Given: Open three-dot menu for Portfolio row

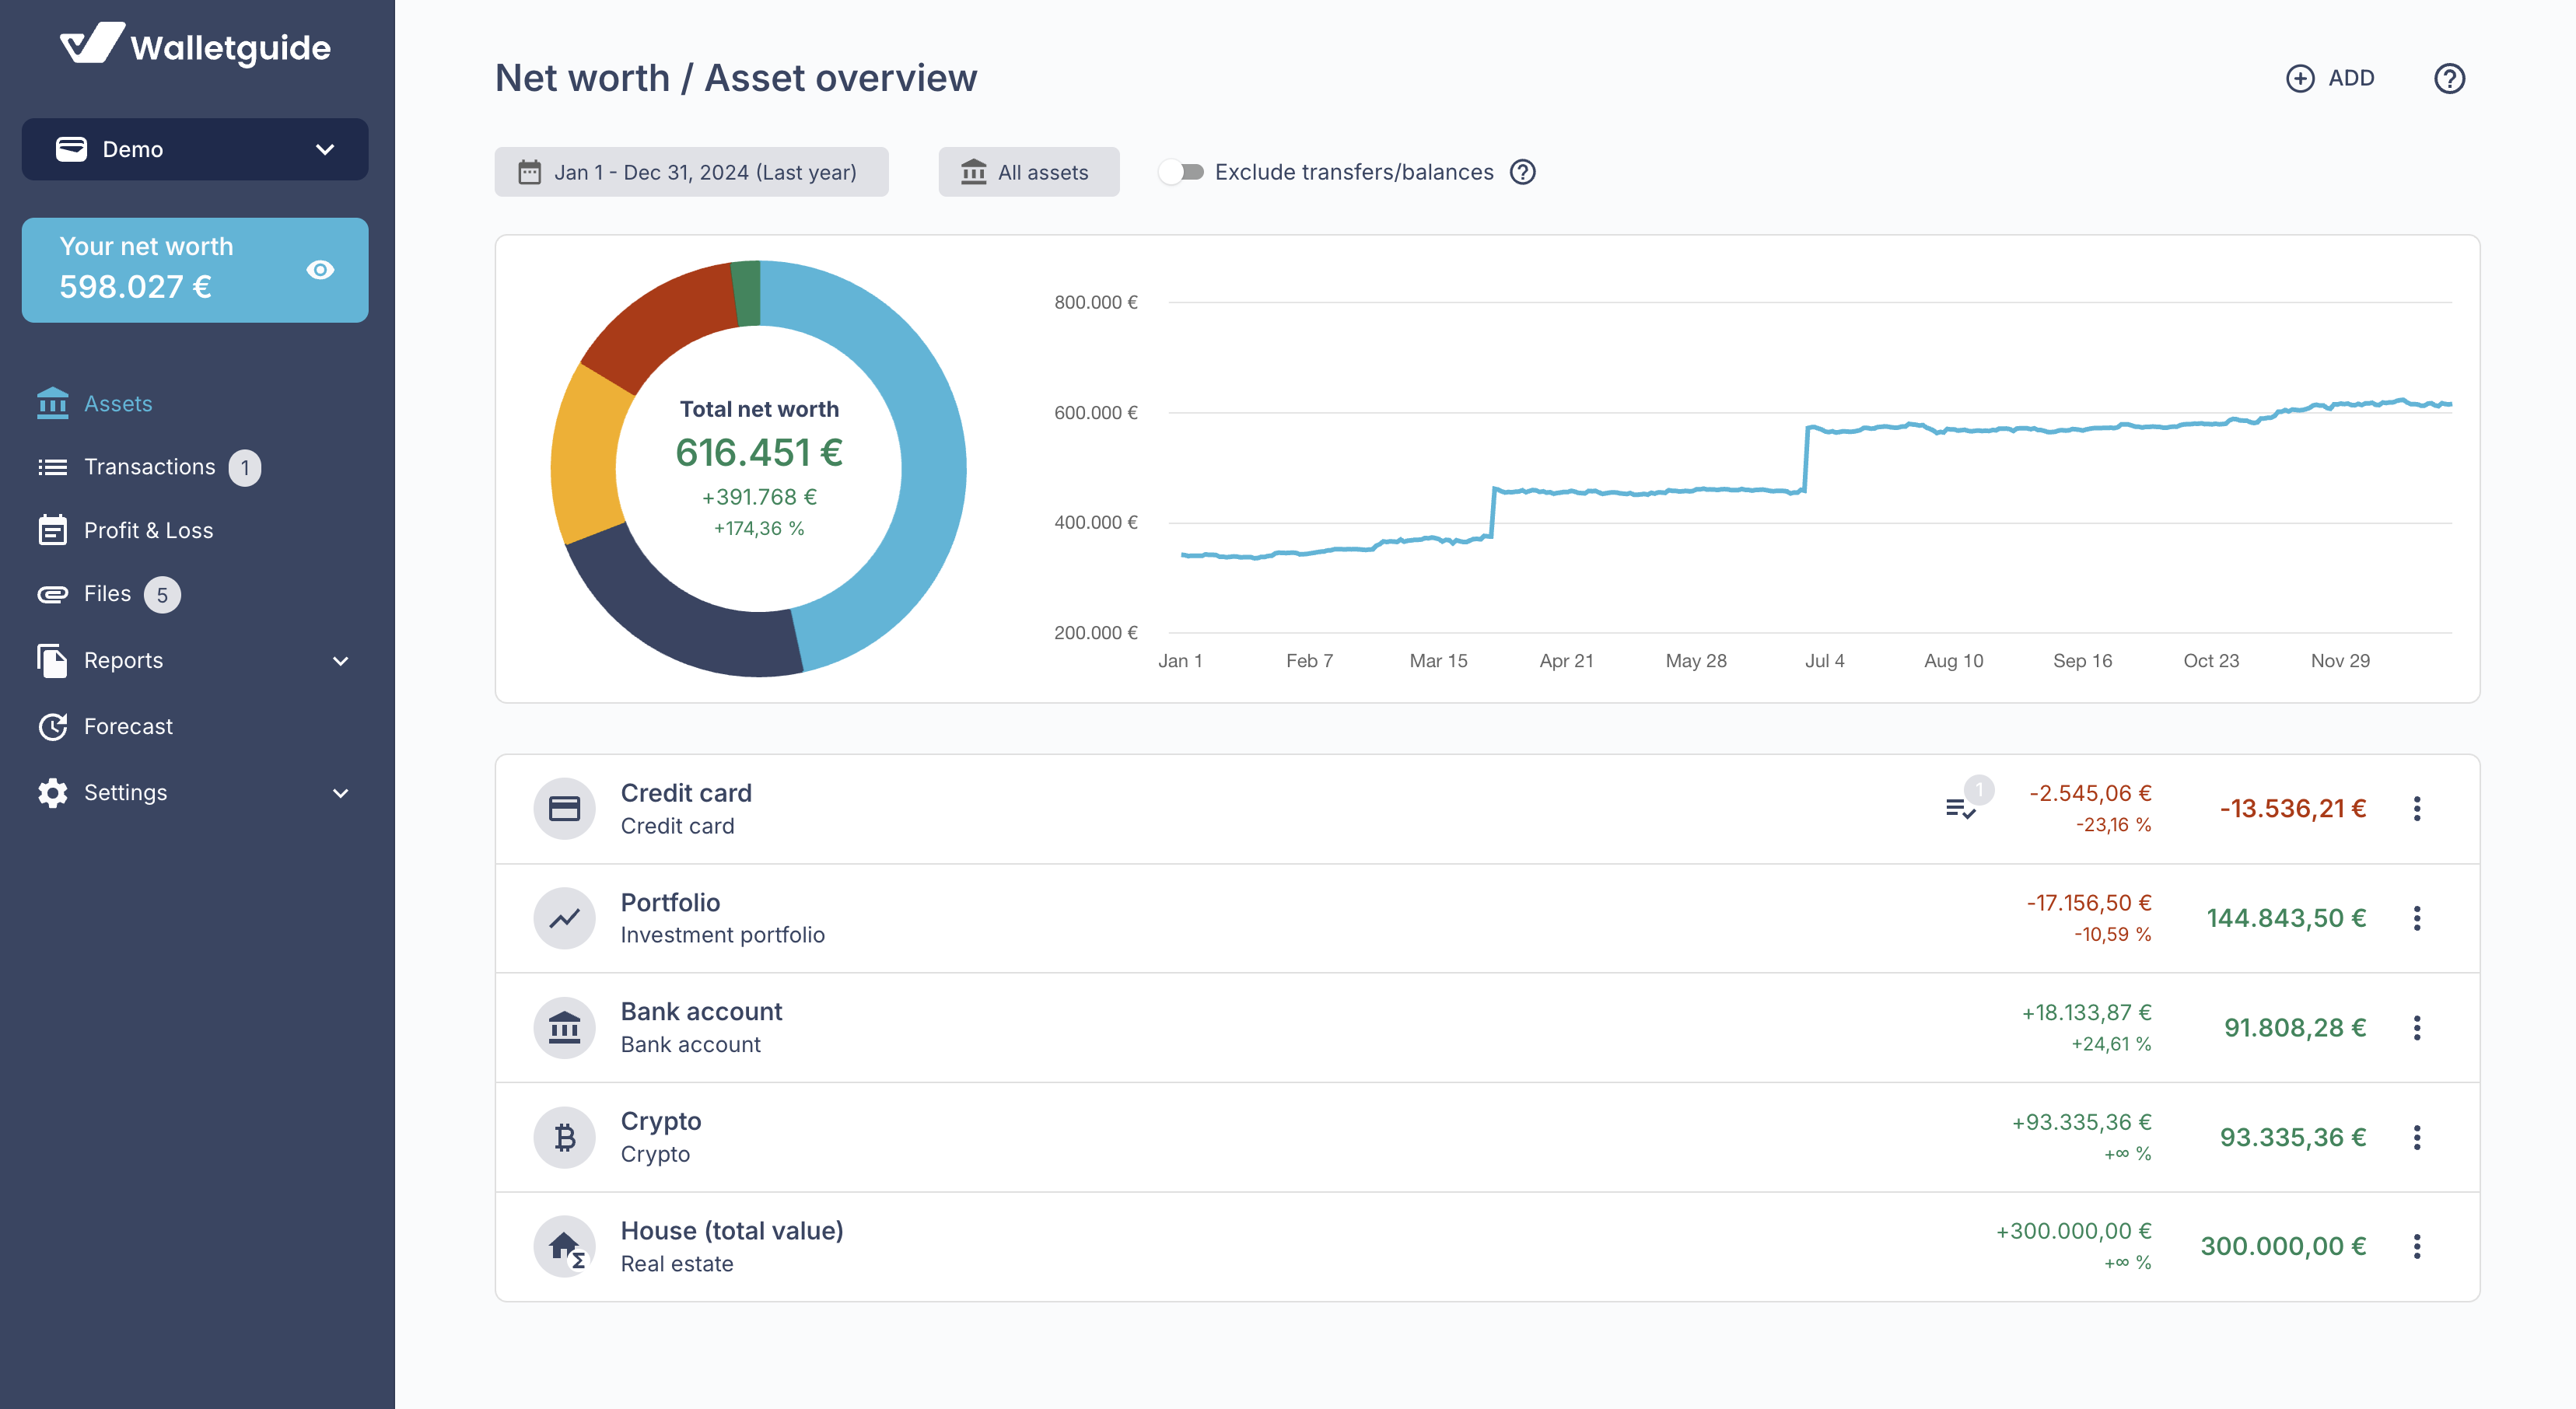Looking at the screenshot, I should tap(2416, 918).
